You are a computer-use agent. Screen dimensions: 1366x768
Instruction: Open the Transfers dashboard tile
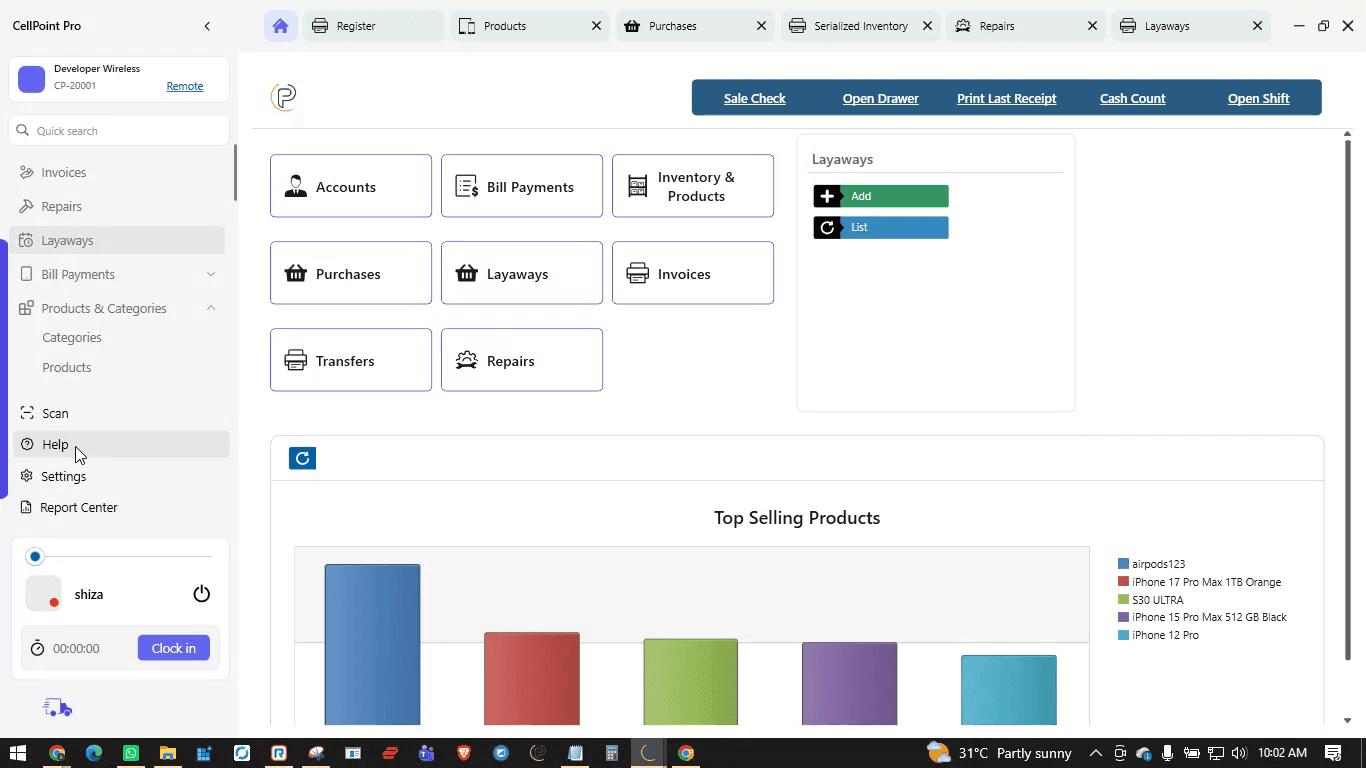(351, 360)
